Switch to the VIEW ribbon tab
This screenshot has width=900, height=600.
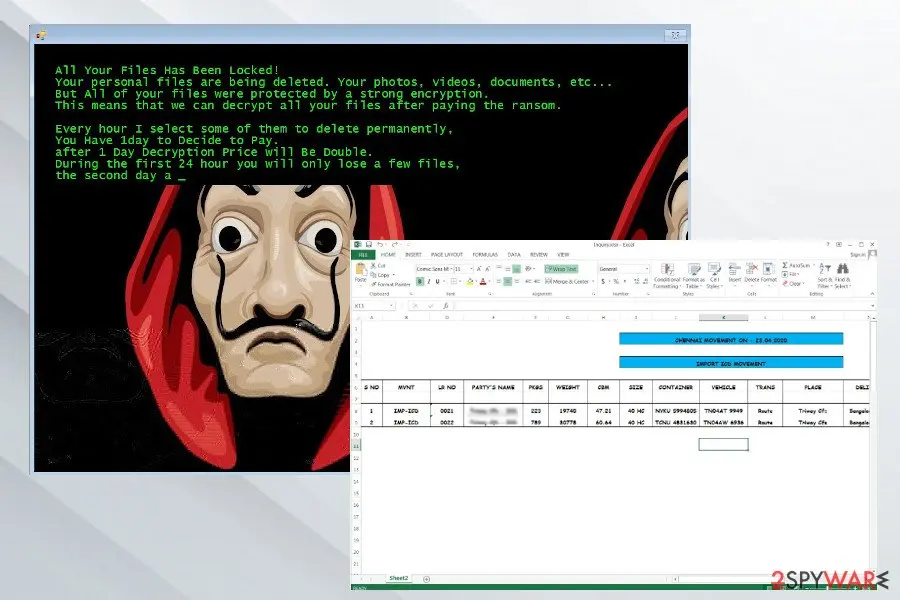(563, 254)
